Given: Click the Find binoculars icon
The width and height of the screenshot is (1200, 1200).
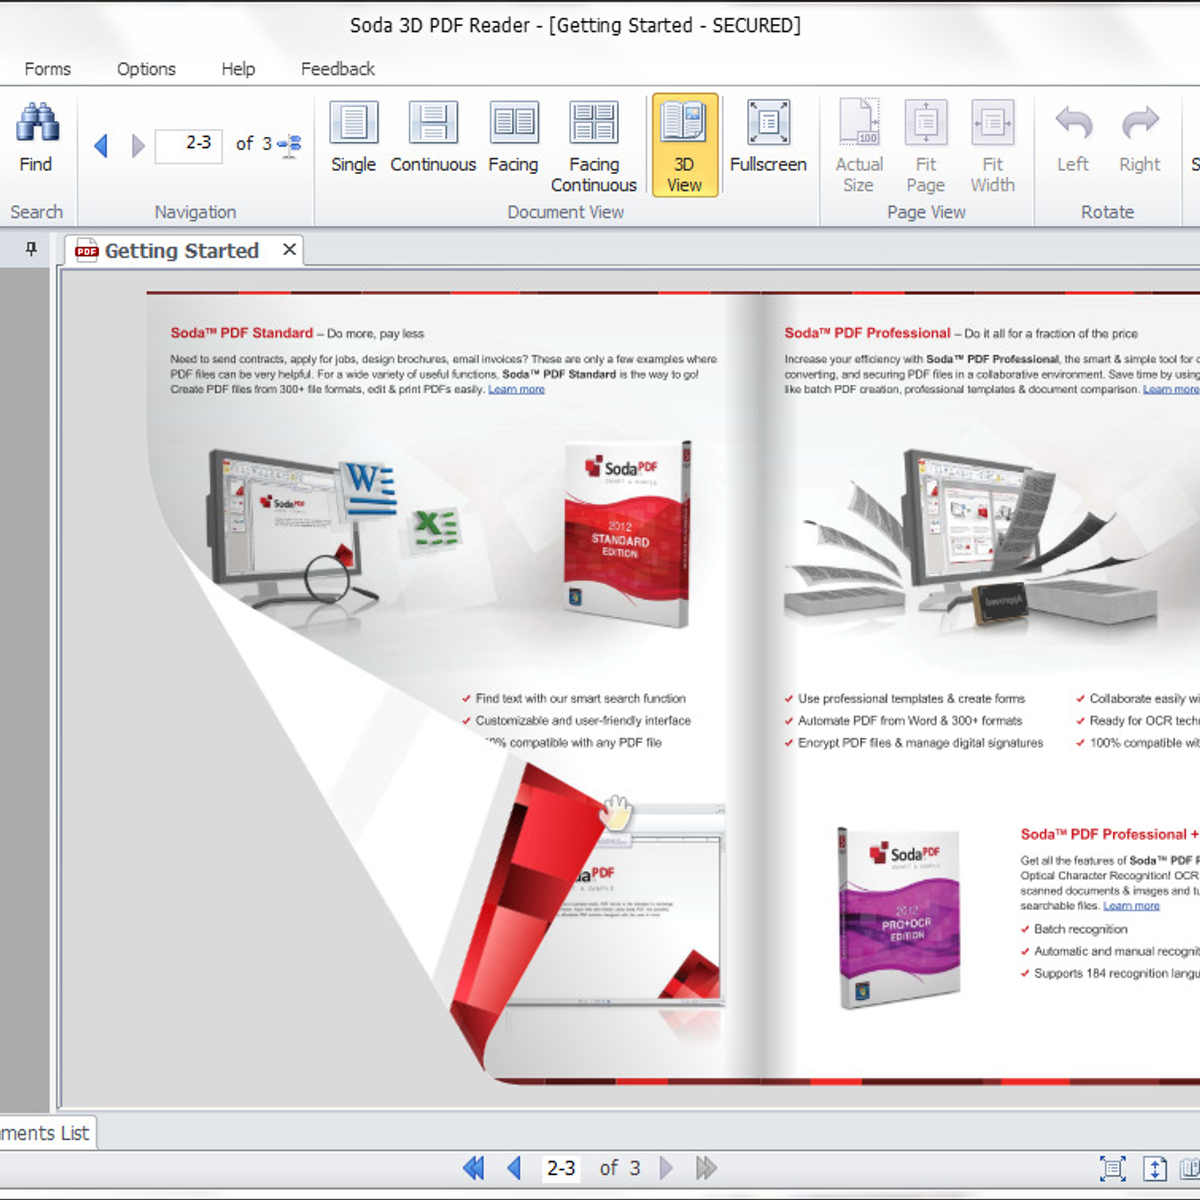Looking at the screenshot, I should click(37, 124).
